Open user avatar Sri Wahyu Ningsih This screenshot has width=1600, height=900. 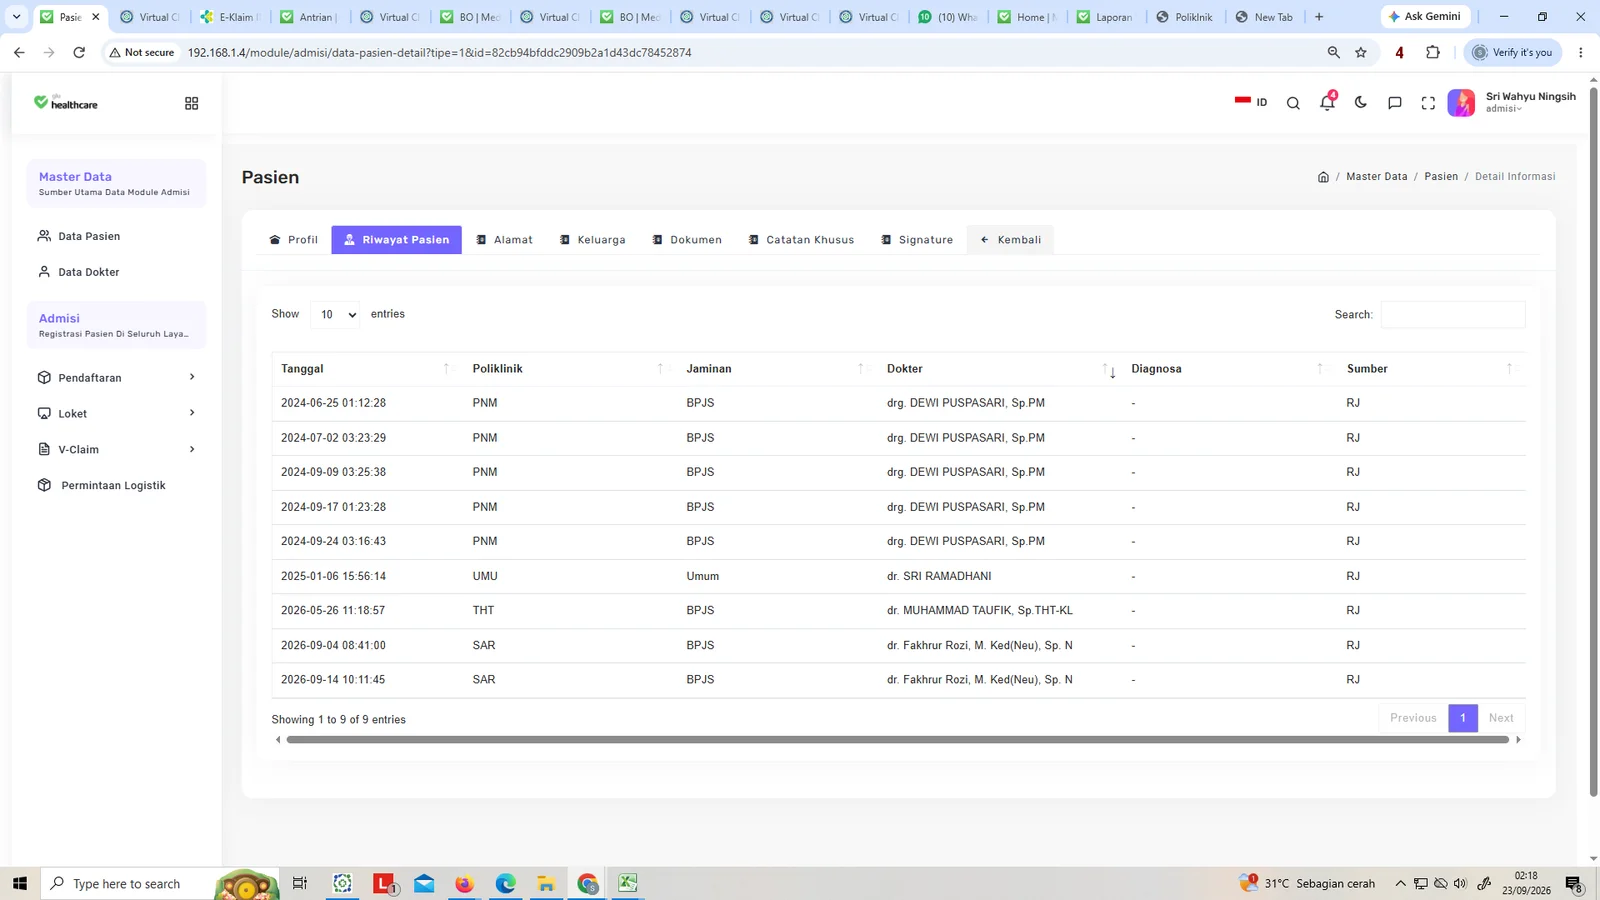coord(1461,103)
